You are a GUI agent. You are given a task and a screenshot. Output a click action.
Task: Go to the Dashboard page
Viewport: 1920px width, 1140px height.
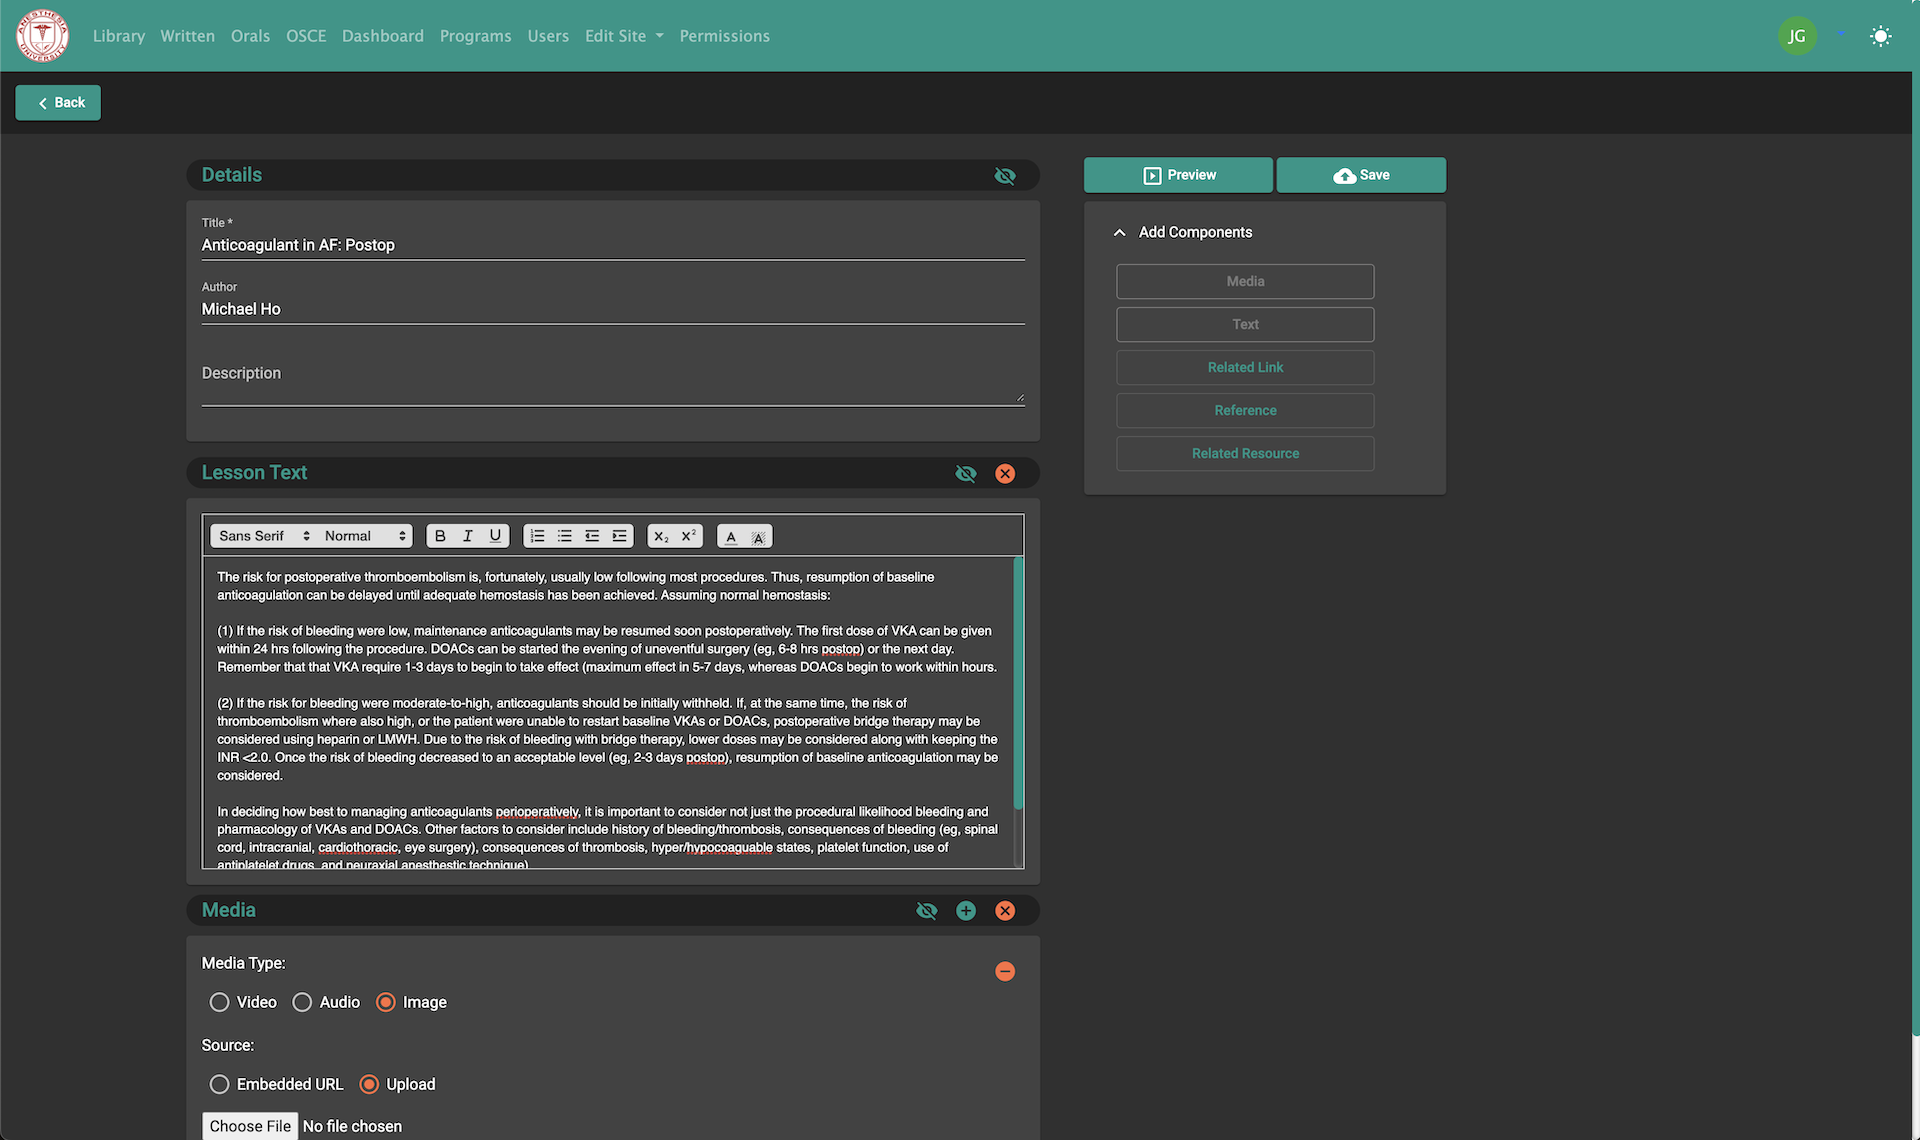pos(383,36)
